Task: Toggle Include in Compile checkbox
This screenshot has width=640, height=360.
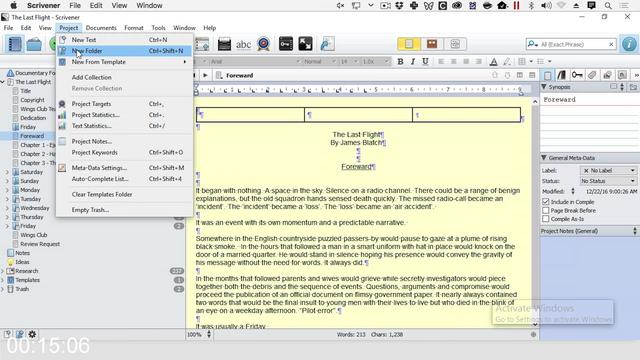Action: [546, 202]
